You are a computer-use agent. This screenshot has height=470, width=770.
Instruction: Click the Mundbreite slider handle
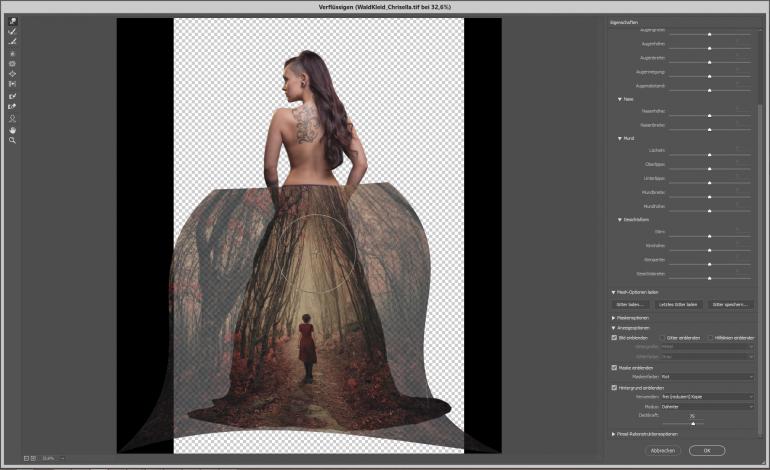[x=709, y=197]
